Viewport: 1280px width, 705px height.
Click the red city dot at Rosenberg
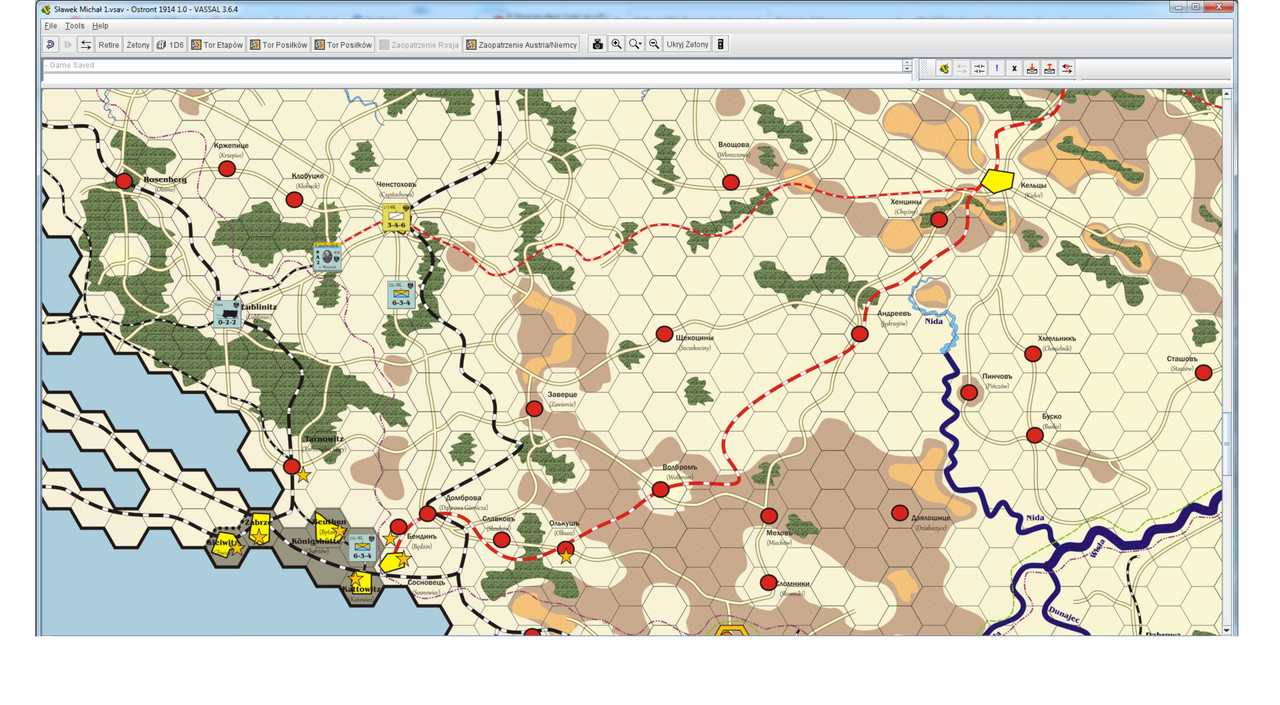(124, 181)
